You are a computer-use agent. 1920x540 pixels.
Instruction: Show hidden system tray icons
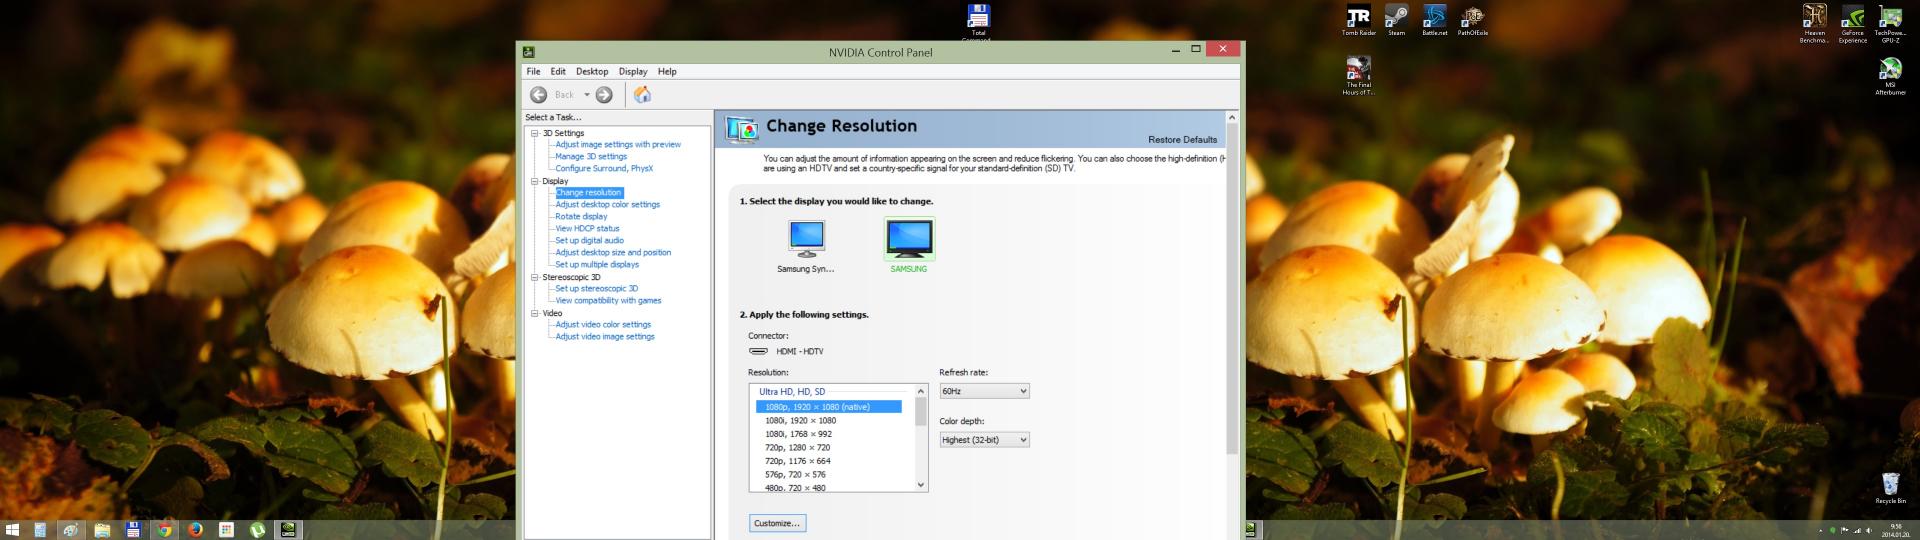(1820, 530)
